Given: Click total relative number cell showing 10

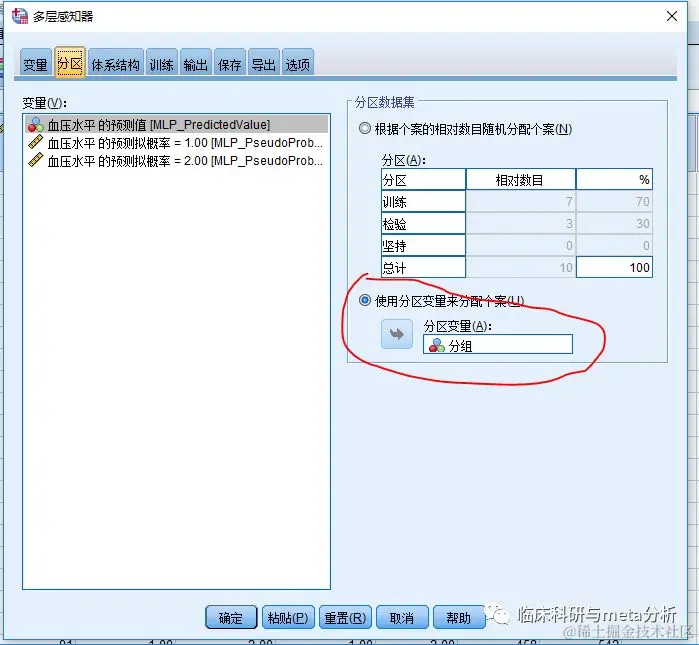Looking at the screenshot, I should tap(521, 267).
